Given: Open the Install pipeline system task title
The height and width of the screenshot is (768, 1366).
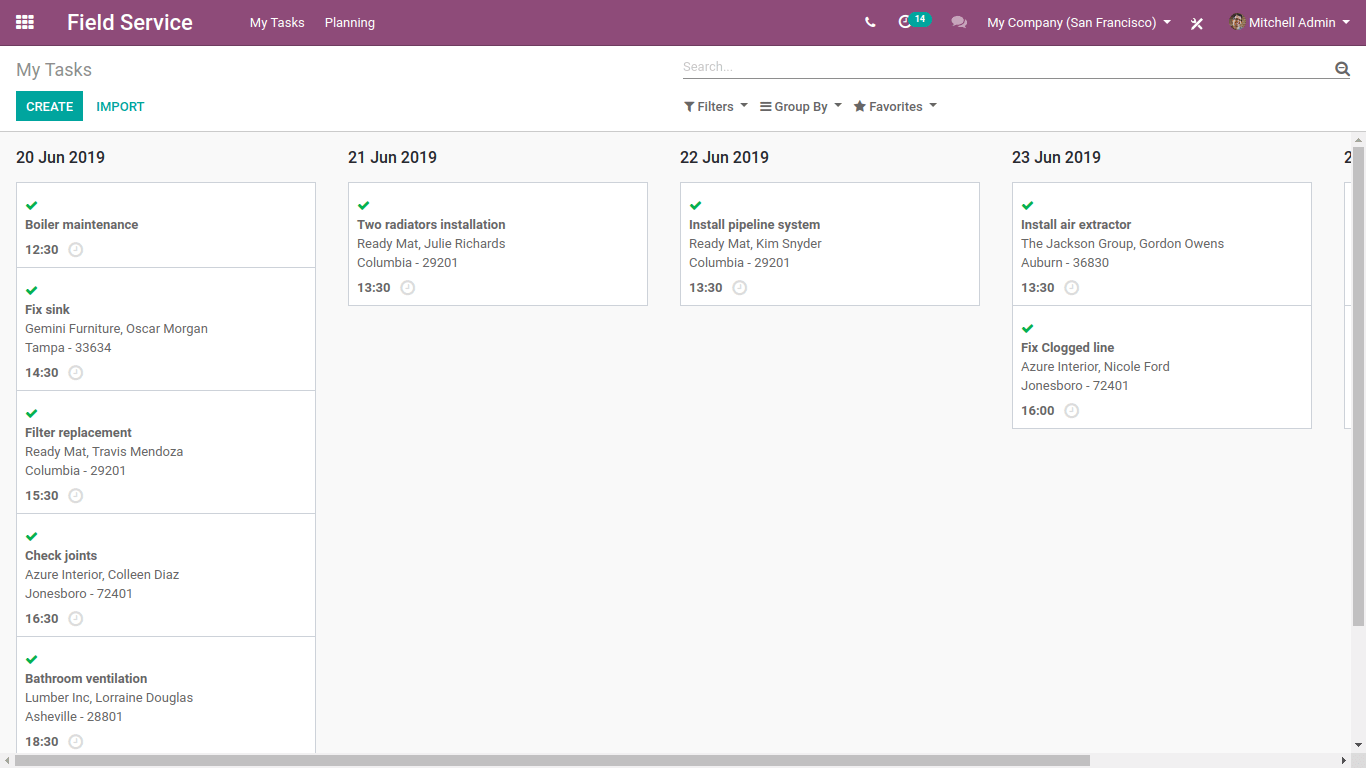Looking at the screenshot, I should (754, 225).
